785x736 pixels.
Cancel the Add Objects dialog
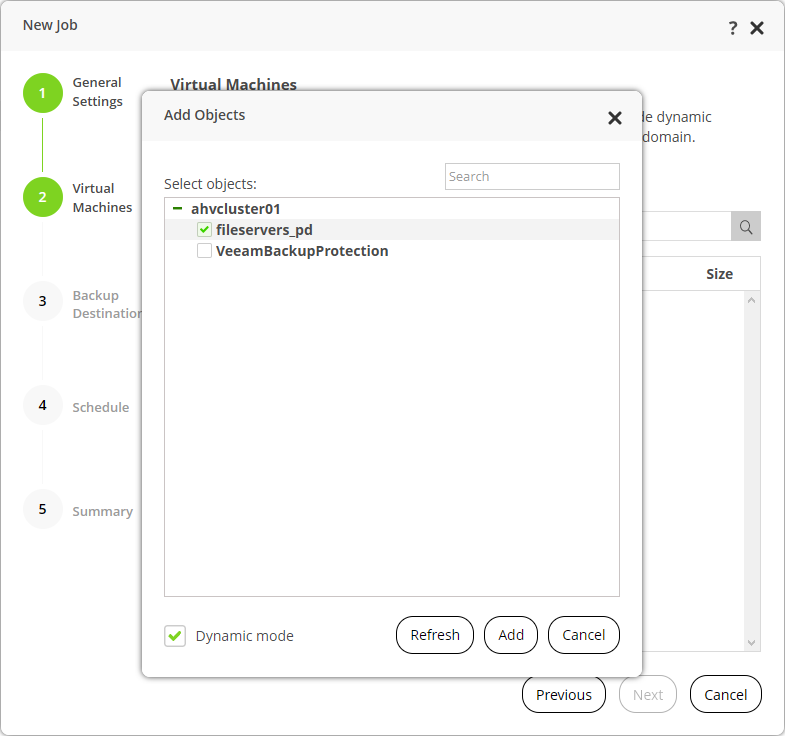(x=583, y=635)
